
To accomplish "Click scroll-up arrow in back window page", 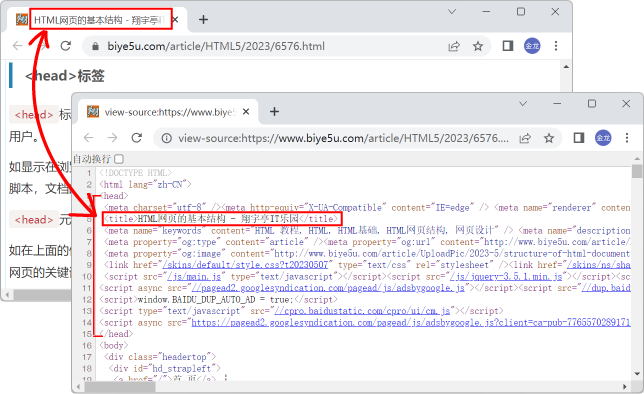I will point(566,67).
